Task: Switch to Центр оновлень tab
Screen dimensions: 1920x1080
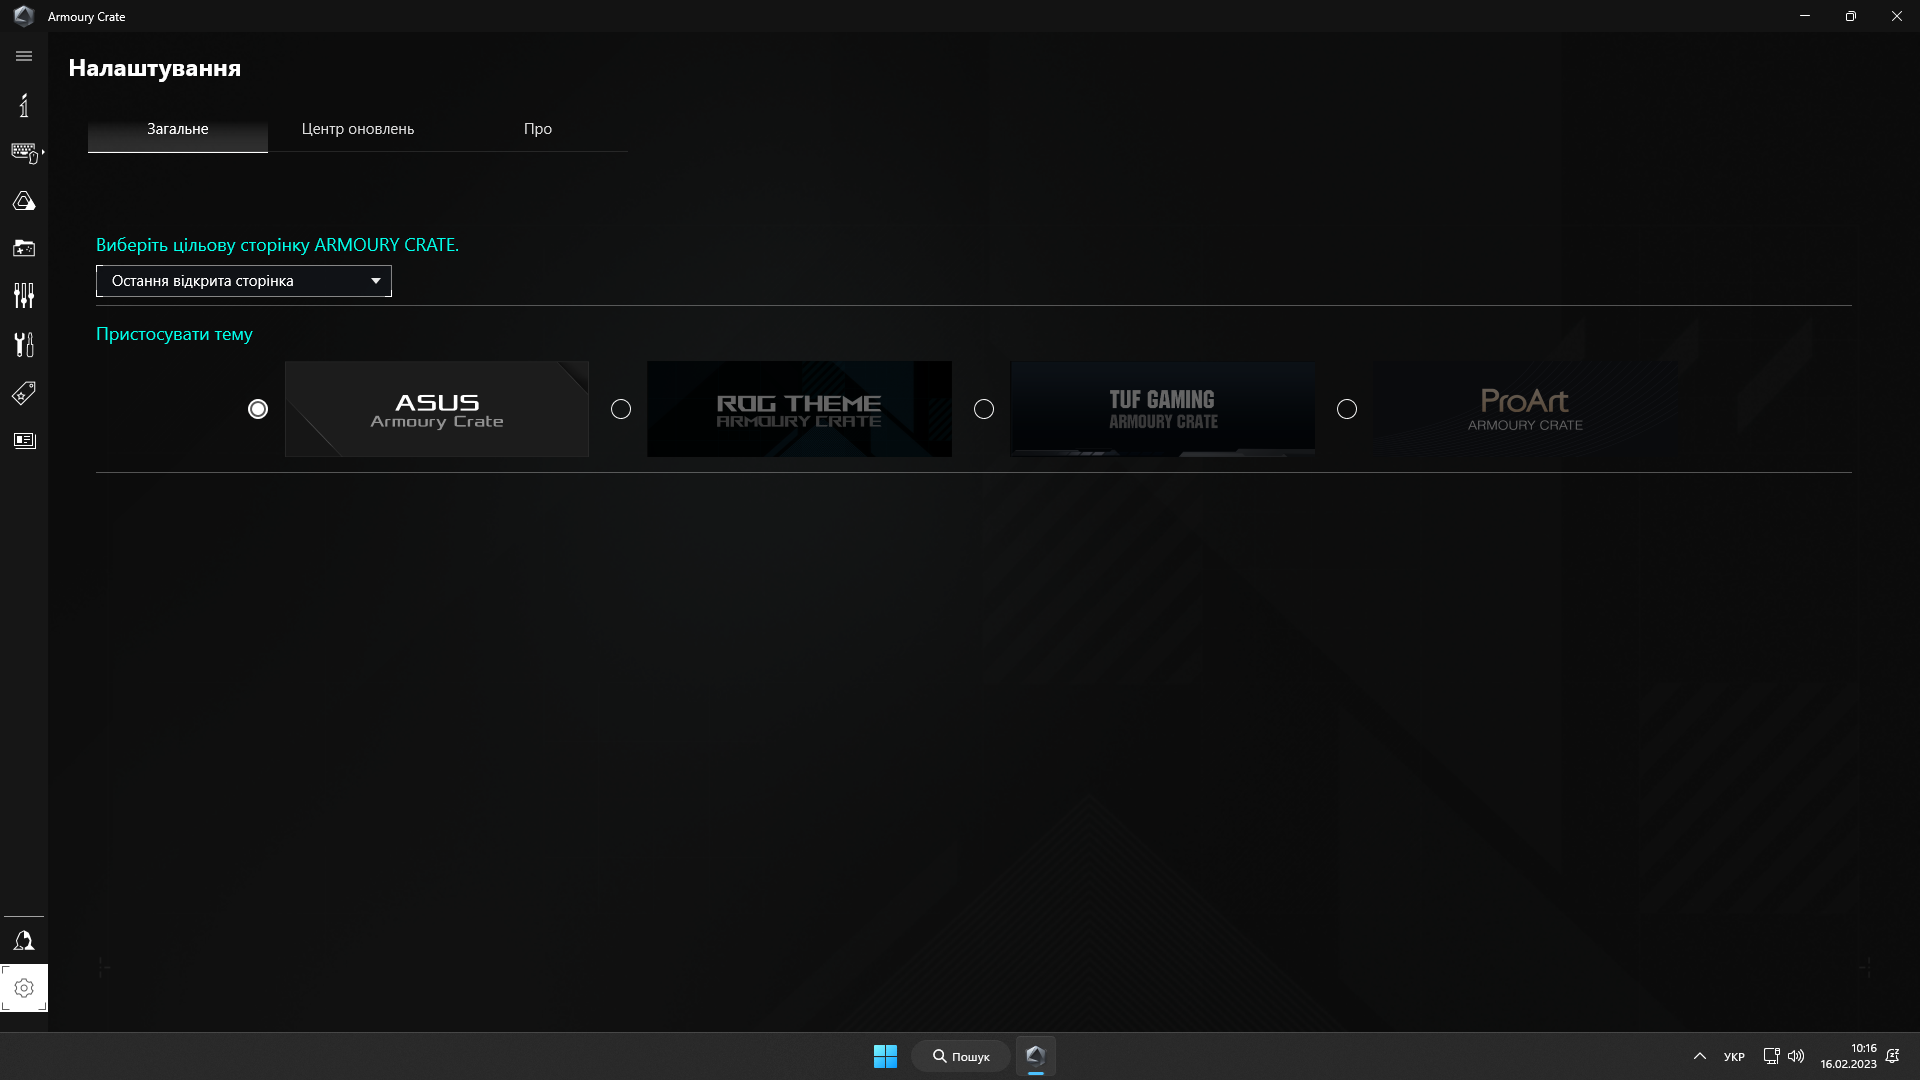Action: pyautogui.click(x=357, y=128)
